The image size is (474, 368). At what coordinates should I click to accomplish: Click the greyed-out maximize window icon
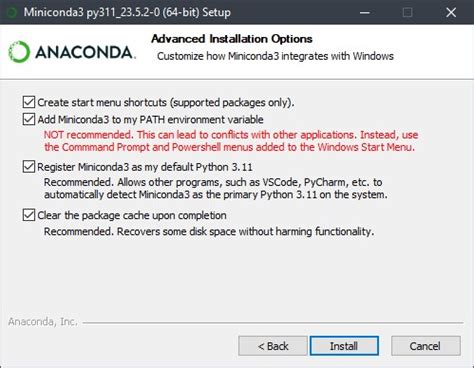407,13
